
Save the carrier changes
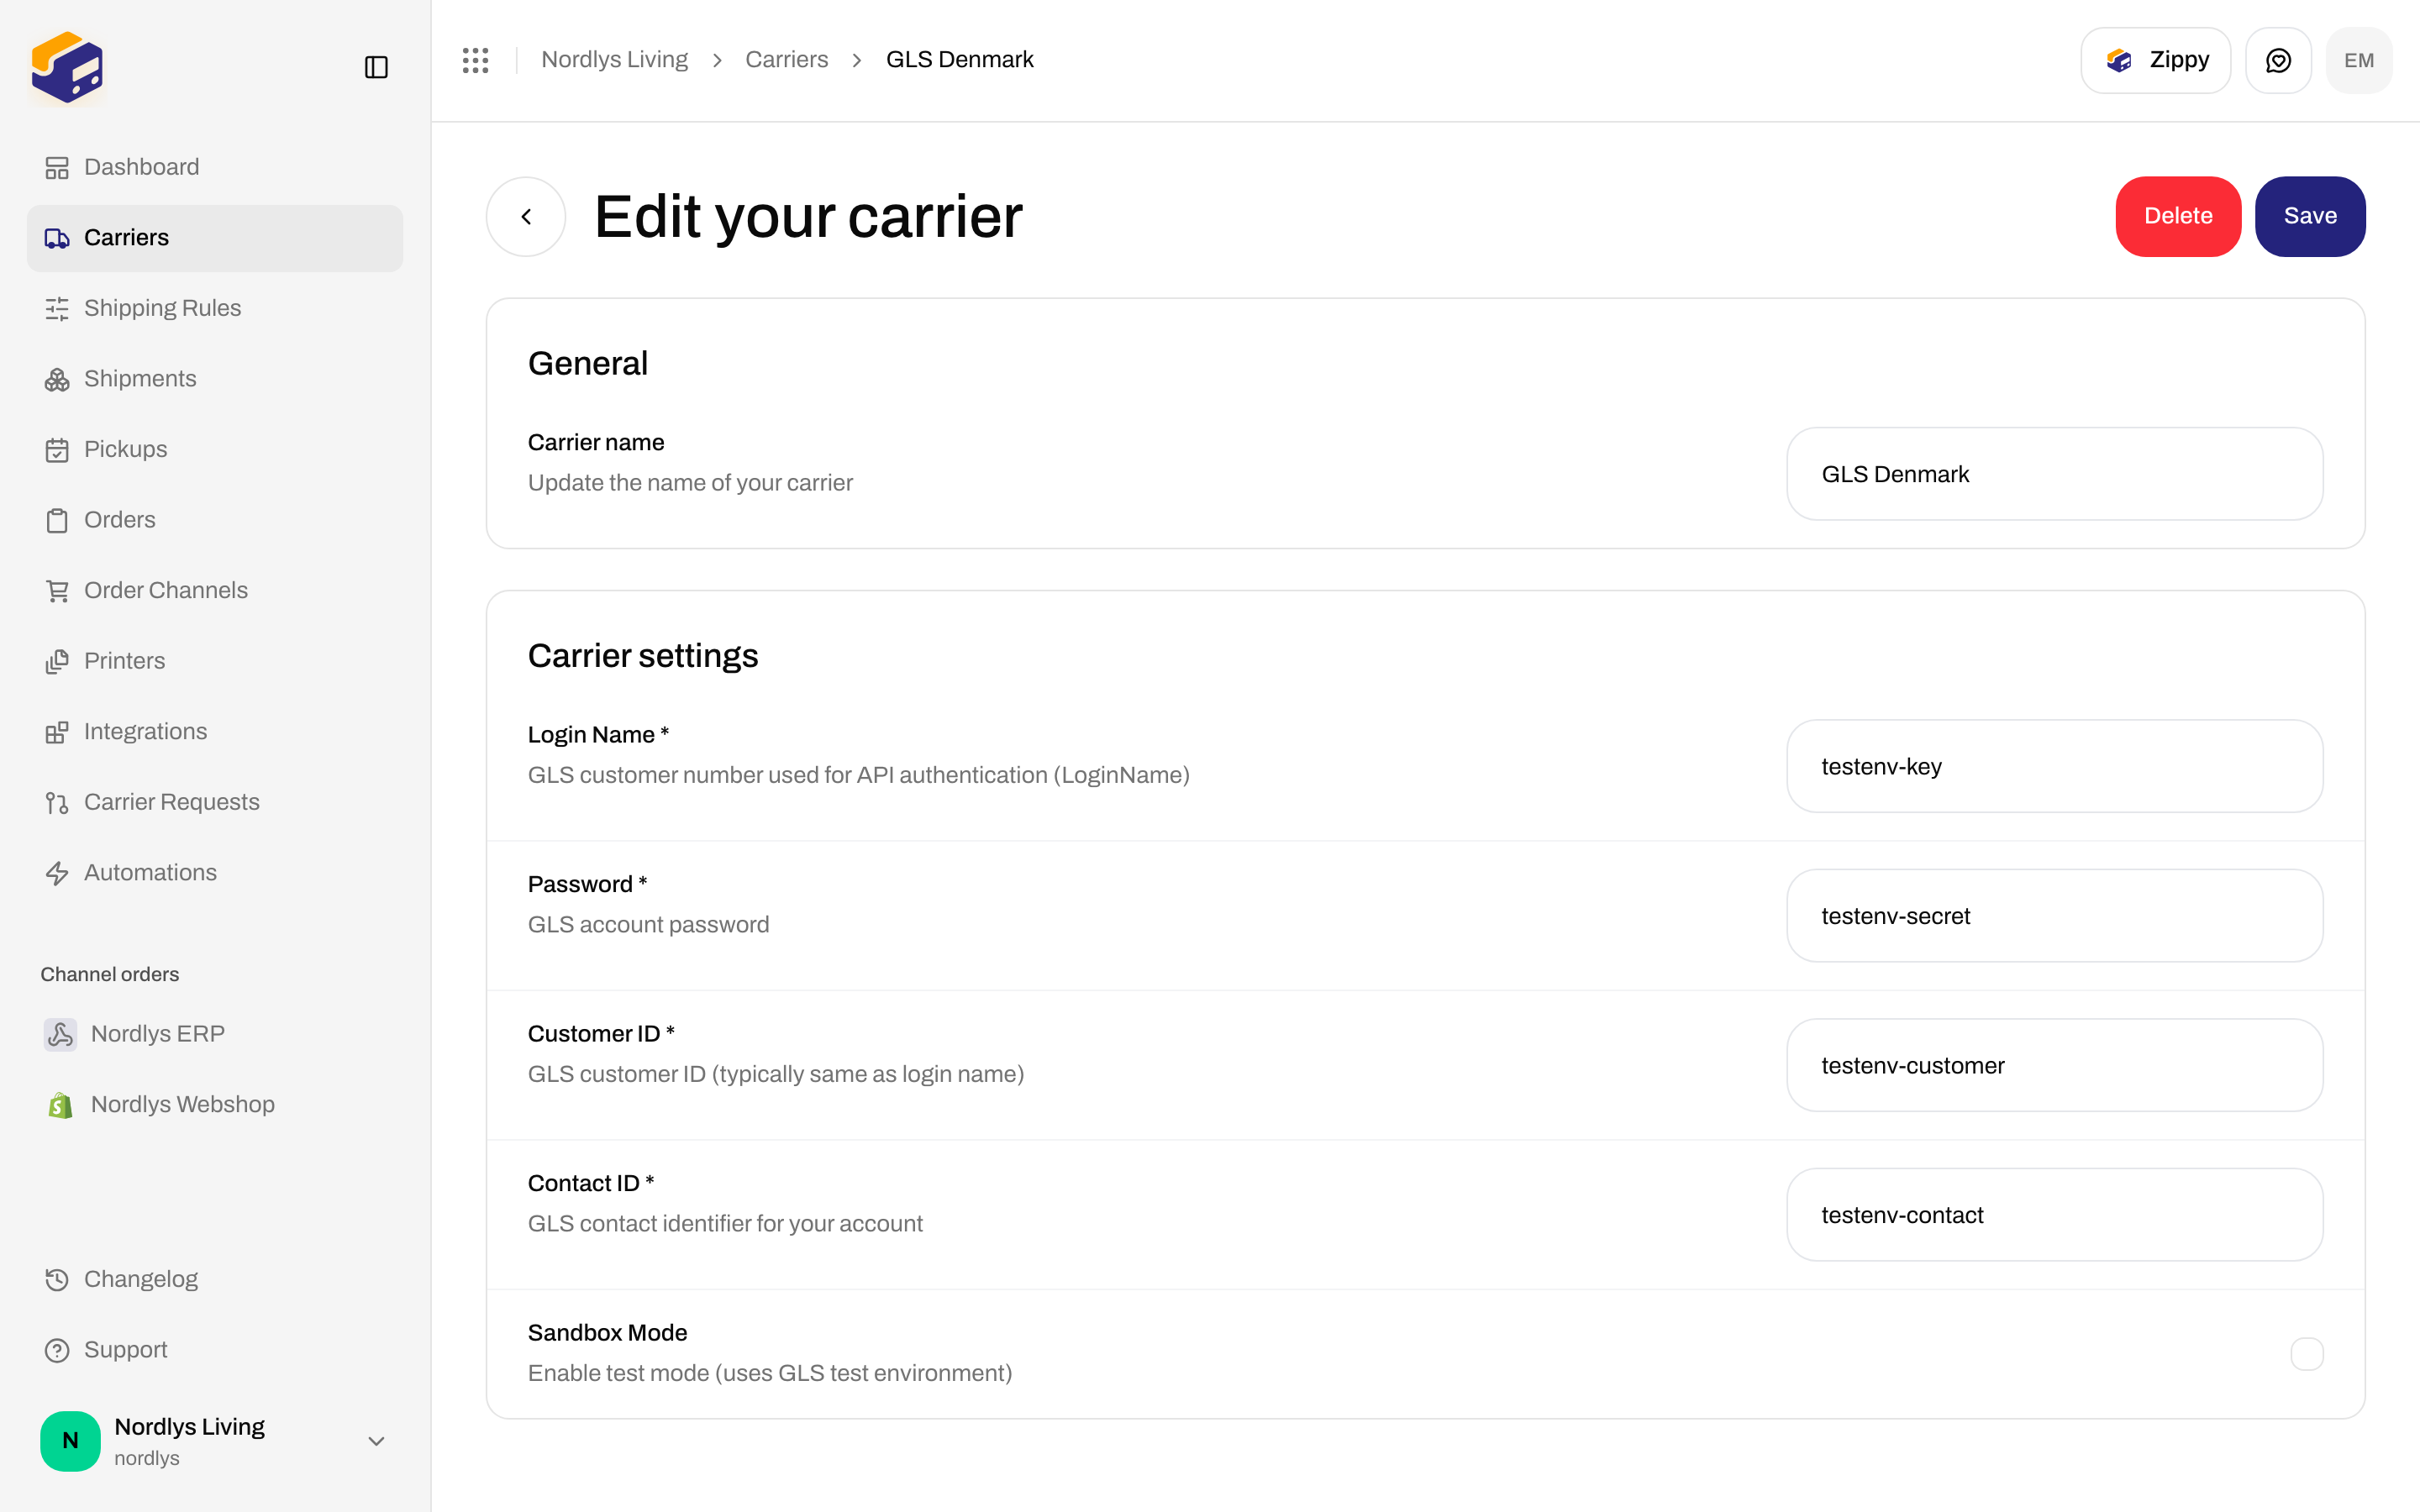coord(2310,216)
